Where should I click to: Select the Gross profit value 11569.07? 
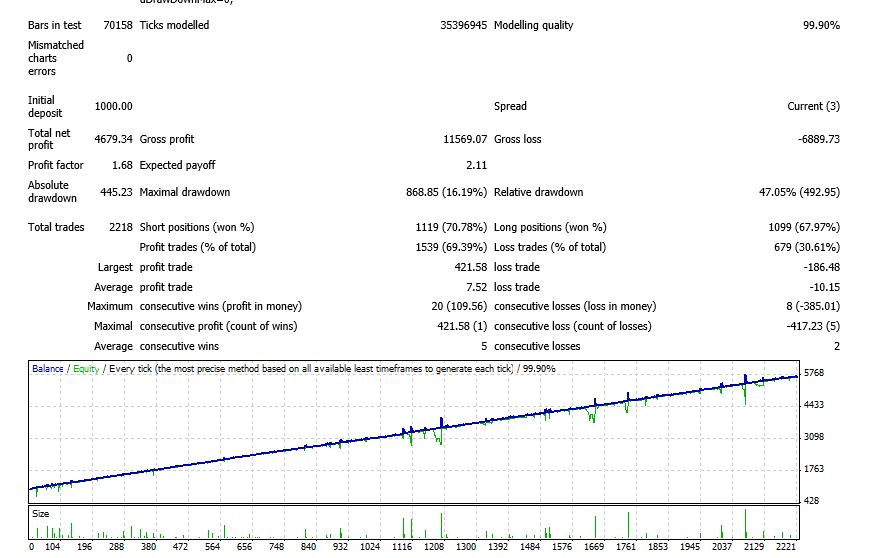coord(464,140)
